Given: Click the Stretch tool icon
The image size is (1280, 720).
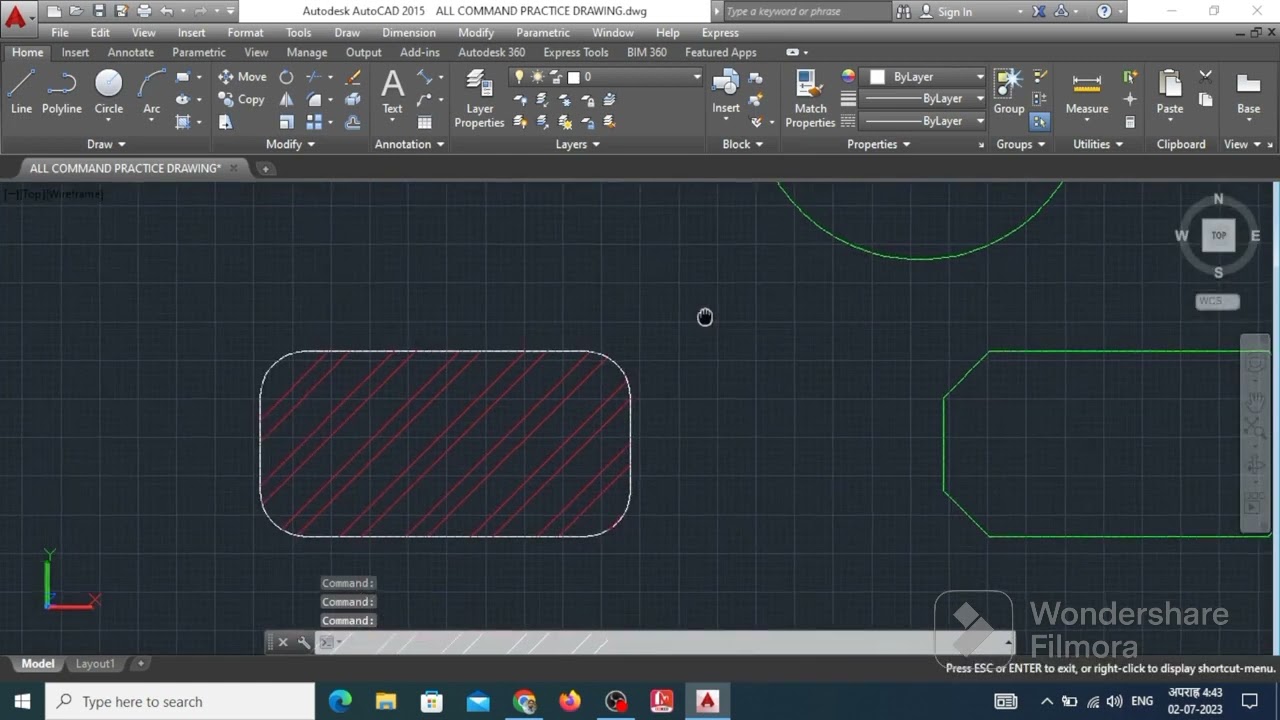Looking at the screenshot, I should click(225, 122).
